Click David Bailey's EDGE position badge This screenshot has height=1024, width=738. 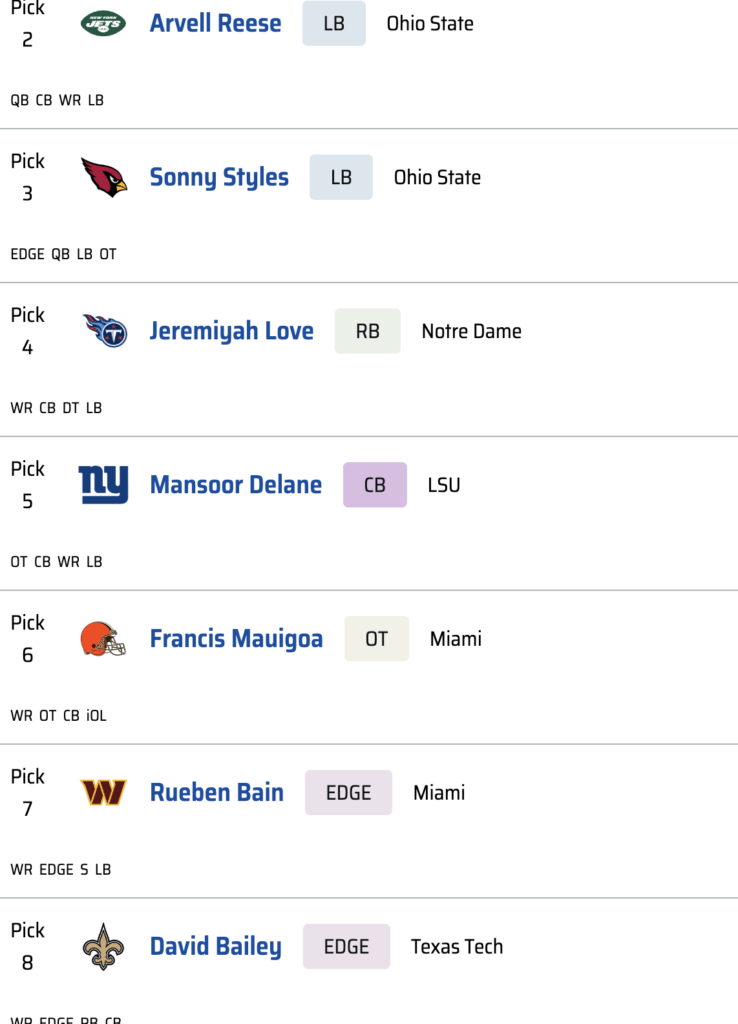click(x=347, y=947)
